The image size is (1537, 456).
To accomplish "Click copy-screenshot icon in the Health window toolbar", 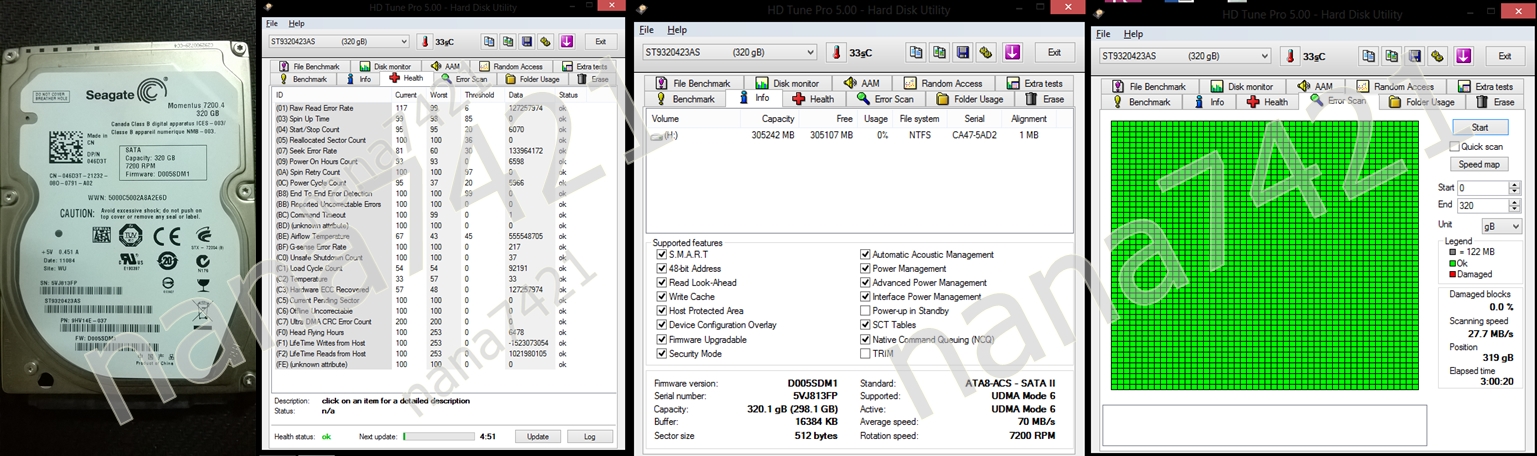I will pos(508,41).
